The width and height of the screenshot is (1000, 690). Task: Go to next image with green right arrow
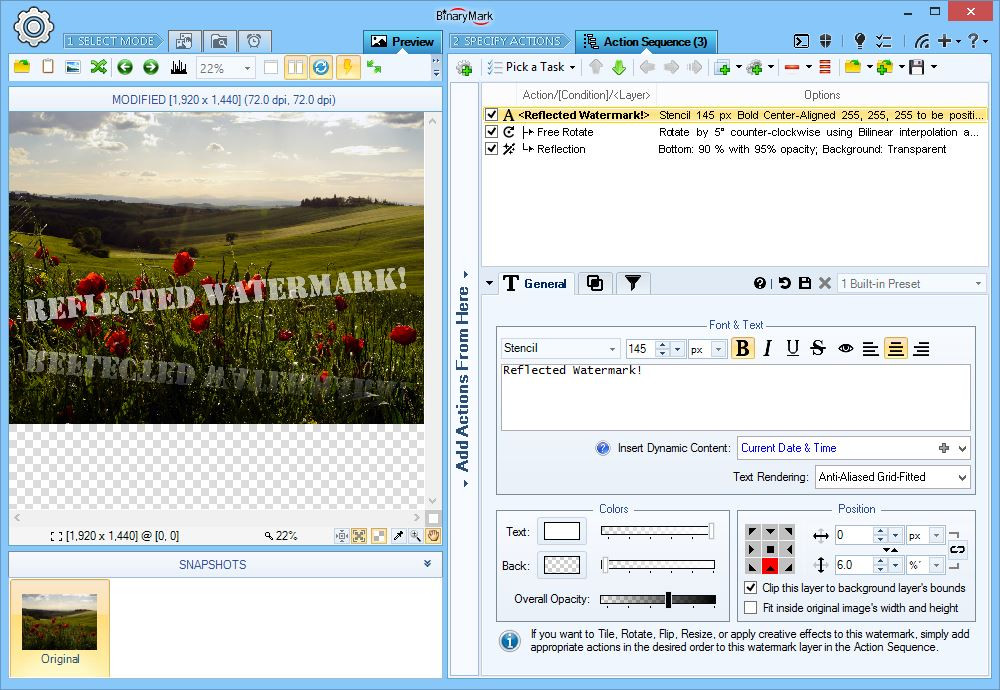tap(151, 67)
